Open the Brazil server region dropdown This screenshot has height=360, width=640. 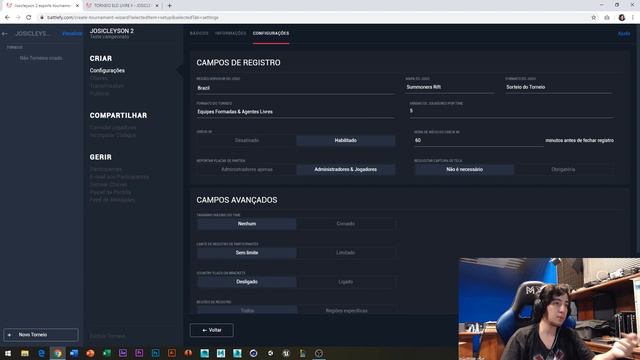[x=295, y=88]
